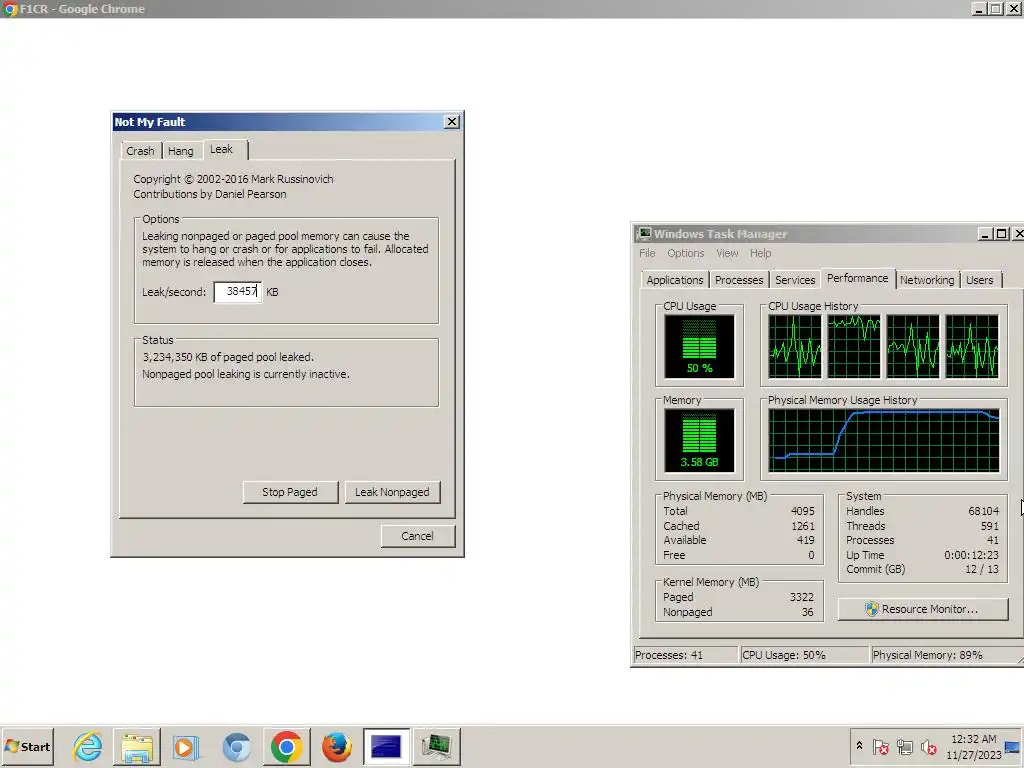Click the shield icon on Resource Monitor

(x=871, y=609)
